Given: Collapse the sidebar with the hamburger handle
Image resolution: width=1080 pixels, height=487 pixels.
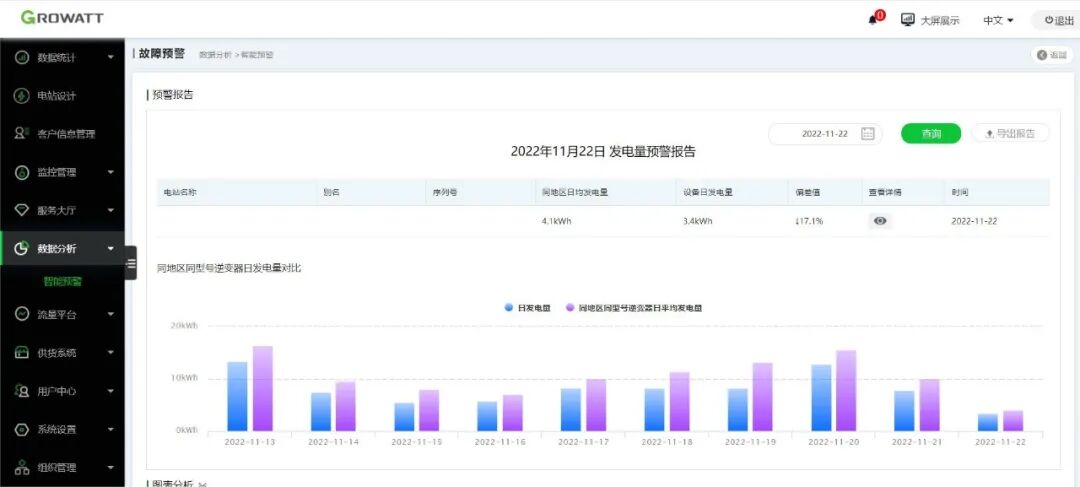Looking at the screenshot, I should [131, 263].
